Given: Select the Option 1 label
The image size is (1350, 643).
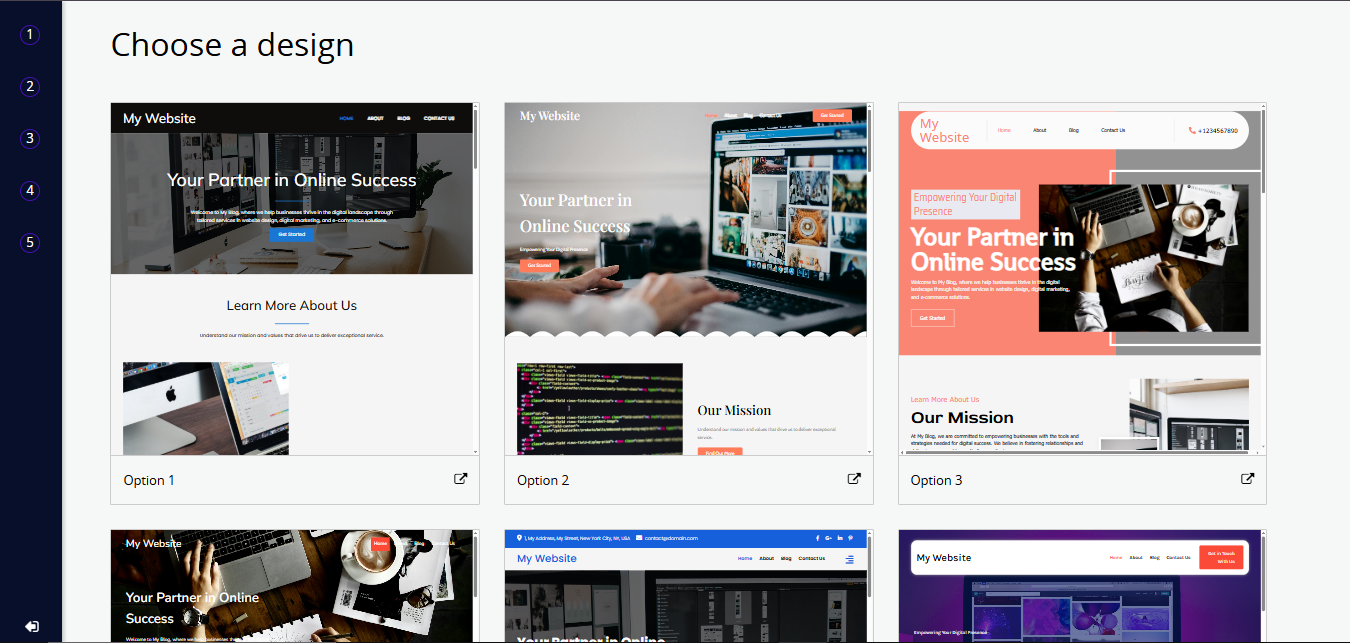Looking at the screenshot, I should pos(148,480).
